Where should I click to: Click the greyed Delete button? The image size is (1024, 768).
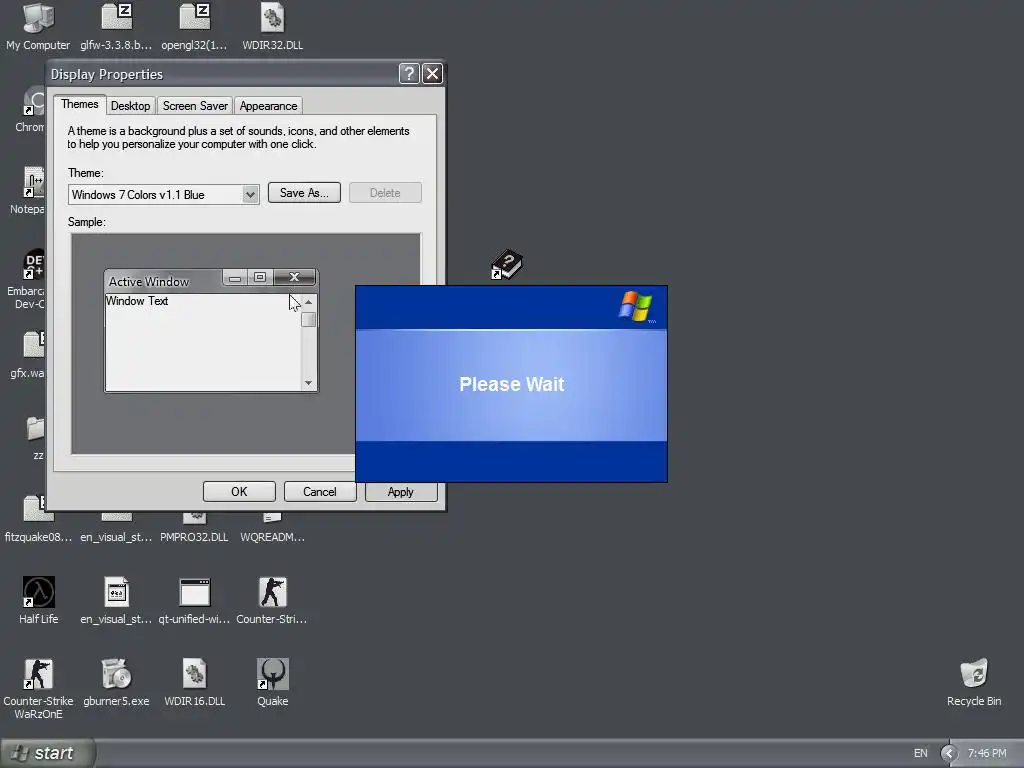tap(385, 193)
